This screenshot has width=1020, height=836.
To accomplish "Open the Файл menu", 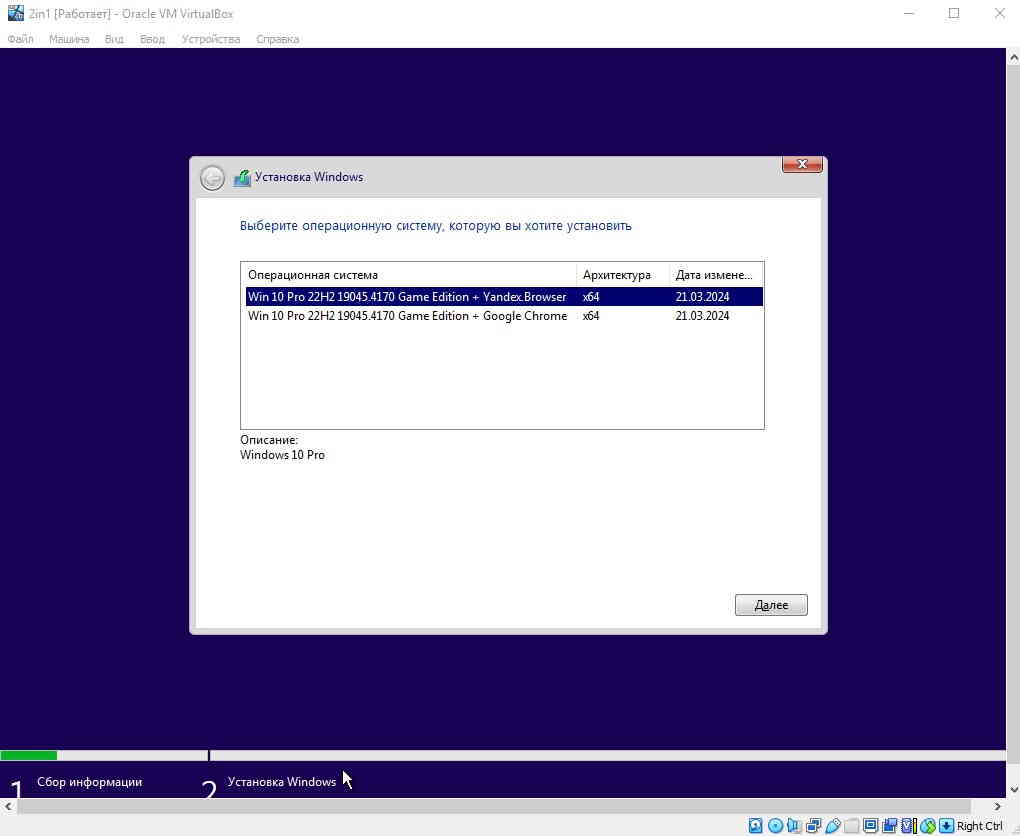I will (x=20, y=39).
